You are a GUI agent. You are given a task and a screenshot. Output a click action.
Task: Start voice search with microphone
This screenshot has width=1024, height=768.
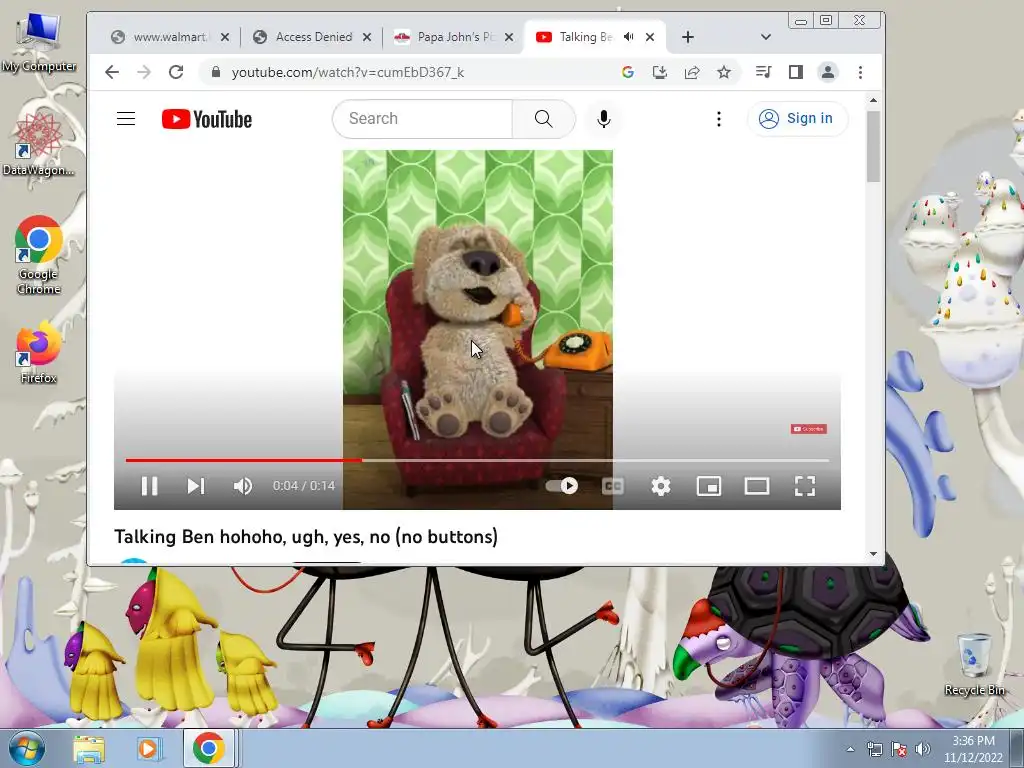[x=603, y=119]
